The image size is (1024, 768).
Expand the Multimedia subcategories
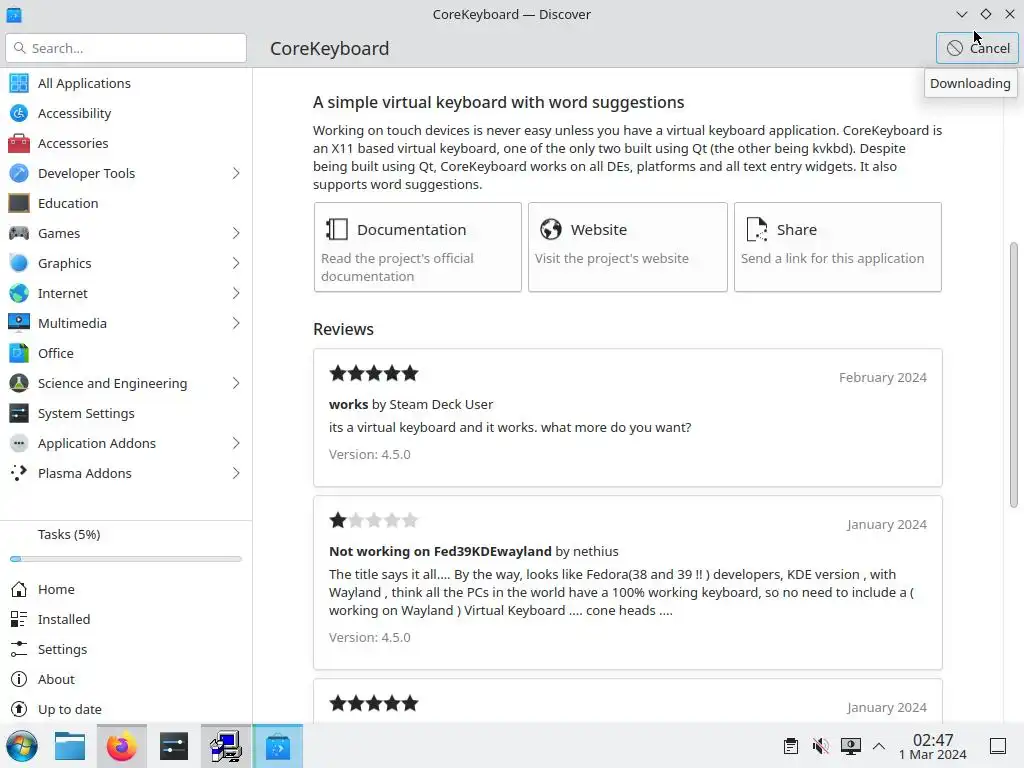coord(236,323)
